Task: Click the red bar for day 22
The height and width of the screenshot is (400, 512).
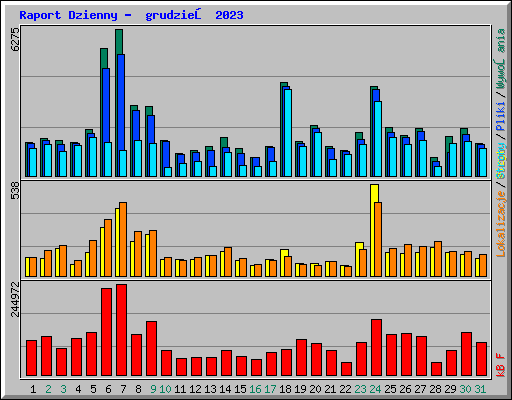Action: pyautogui.click(x=346, y=369)
